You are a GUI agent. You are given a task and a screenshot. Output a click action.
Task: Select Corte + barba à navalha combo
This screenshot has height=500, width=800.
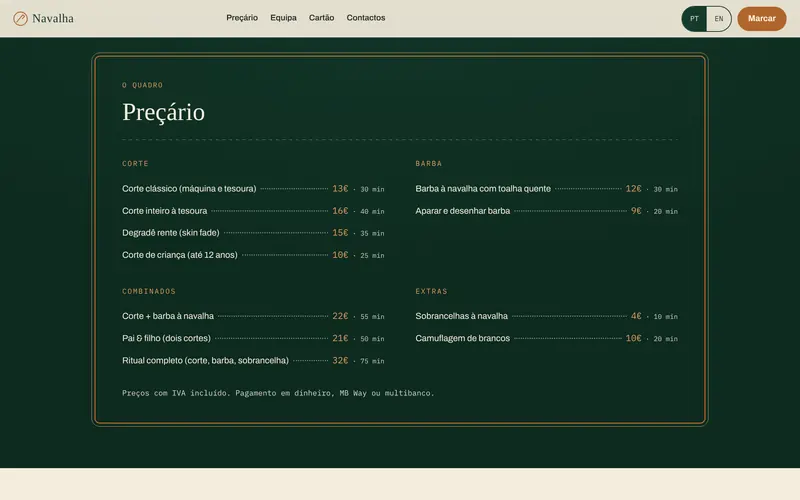167,316
